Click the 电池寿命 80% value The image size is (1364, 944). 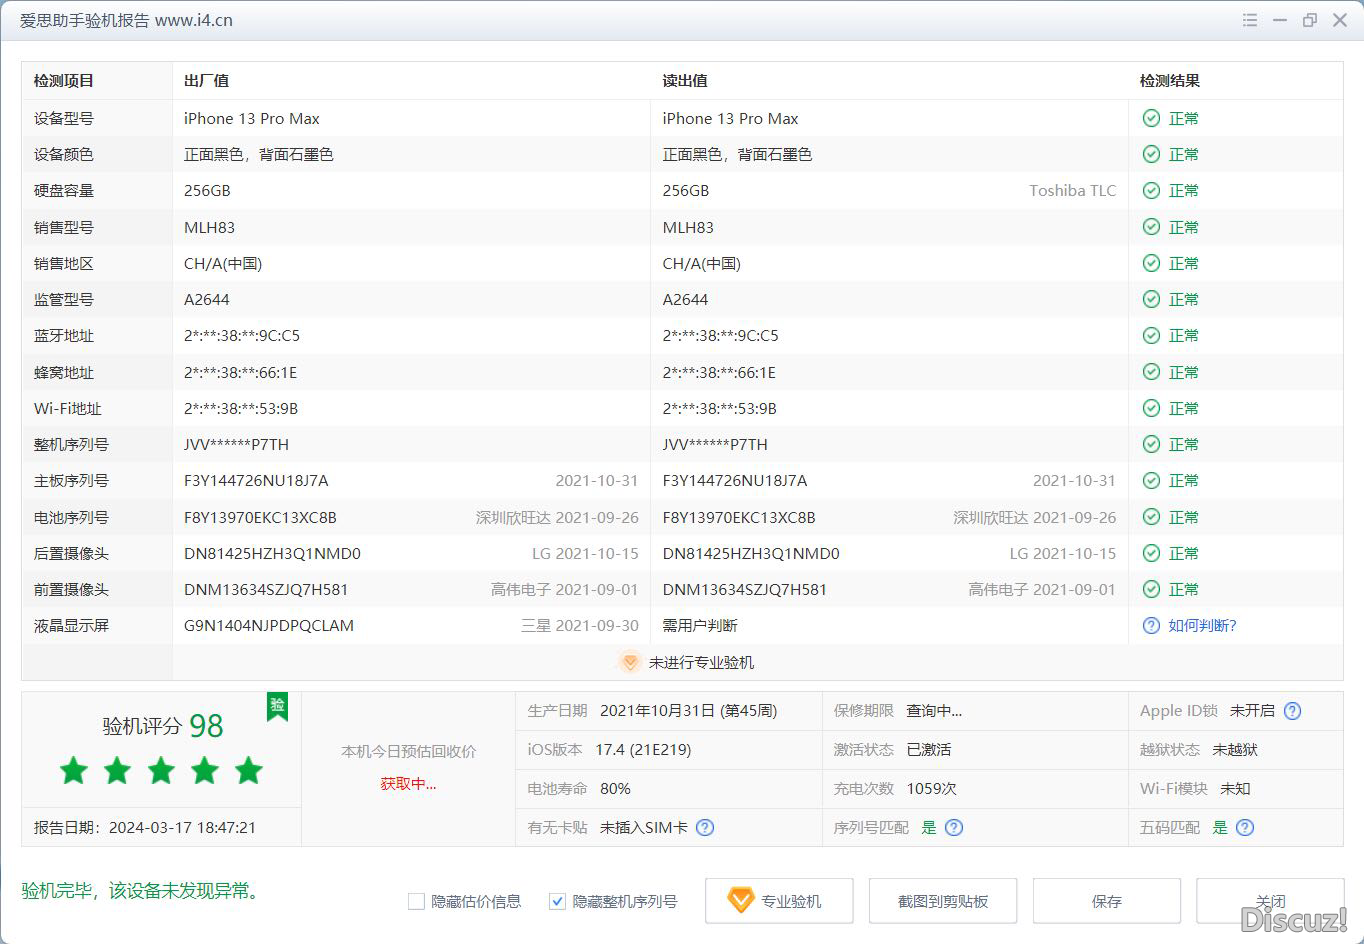click(x=615, y=788)
